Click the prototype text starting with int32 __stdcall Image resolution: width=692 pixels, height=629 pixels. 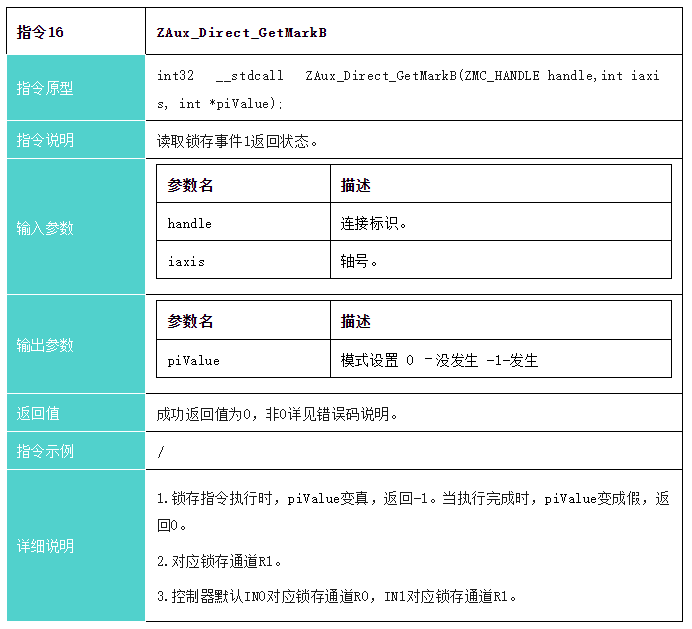[408, 90]
